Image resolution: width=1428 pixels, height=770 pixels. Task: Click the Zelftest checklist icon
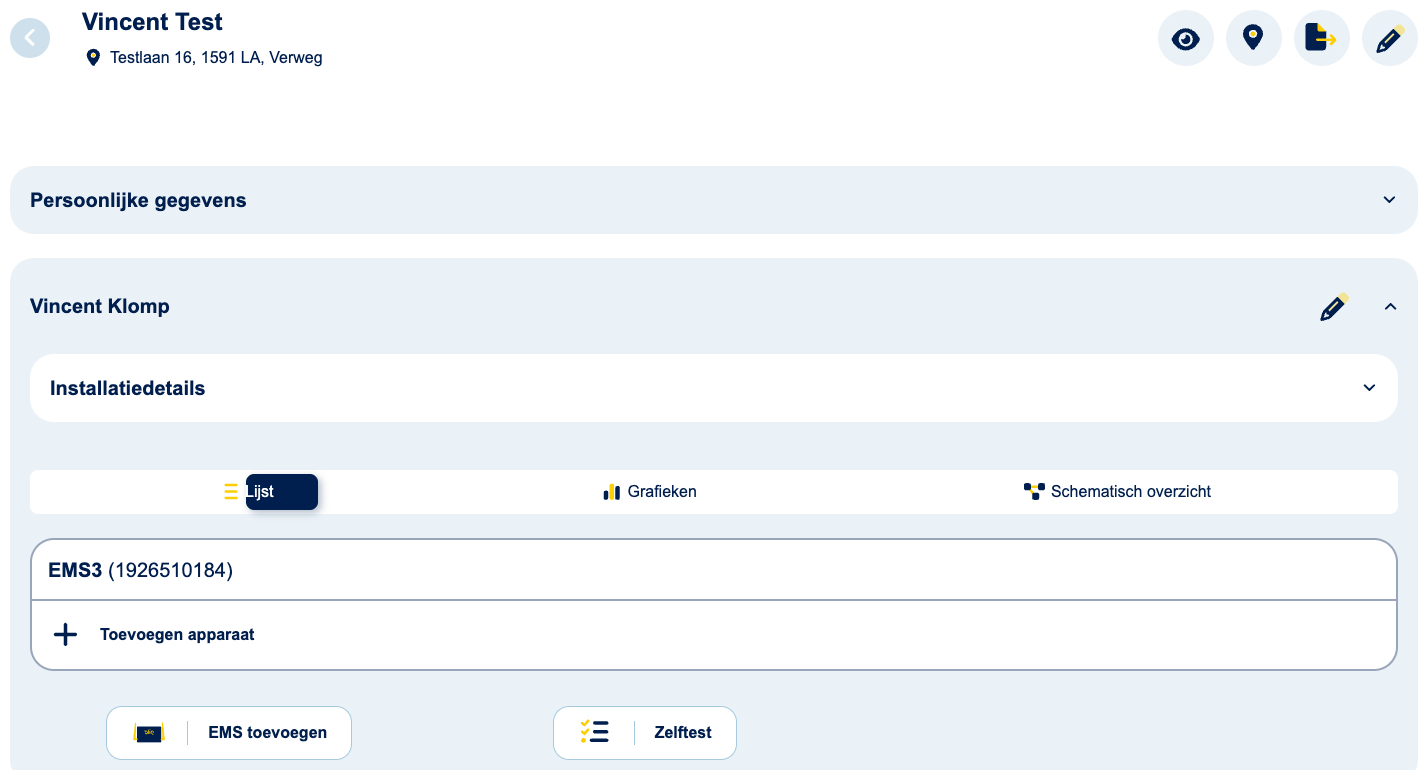(594, 733)
